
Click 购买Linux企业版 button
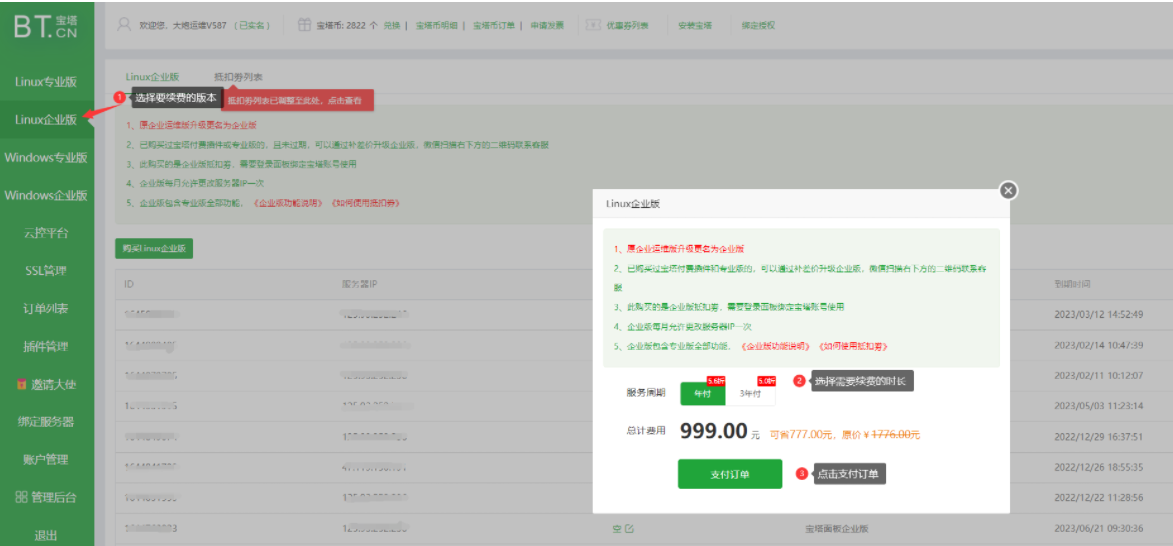[x=154, y=248]
